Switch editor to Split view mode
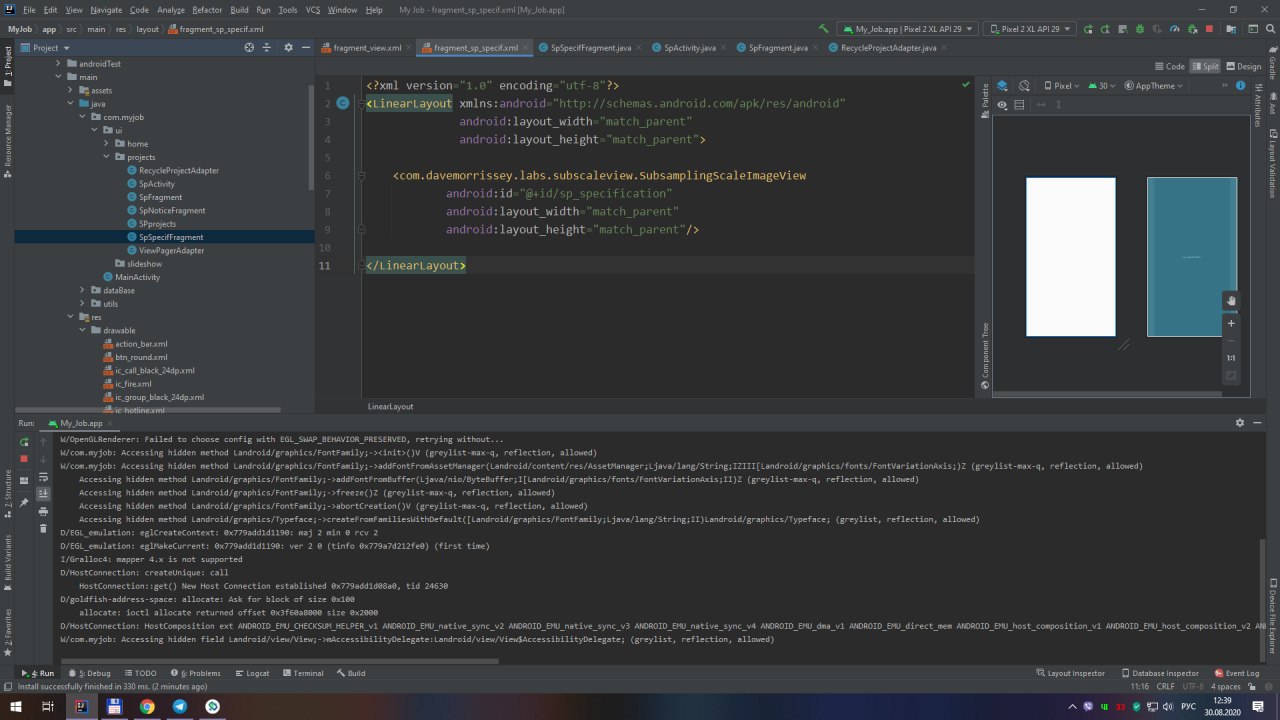1280x720 pixels. point(1204,66)
